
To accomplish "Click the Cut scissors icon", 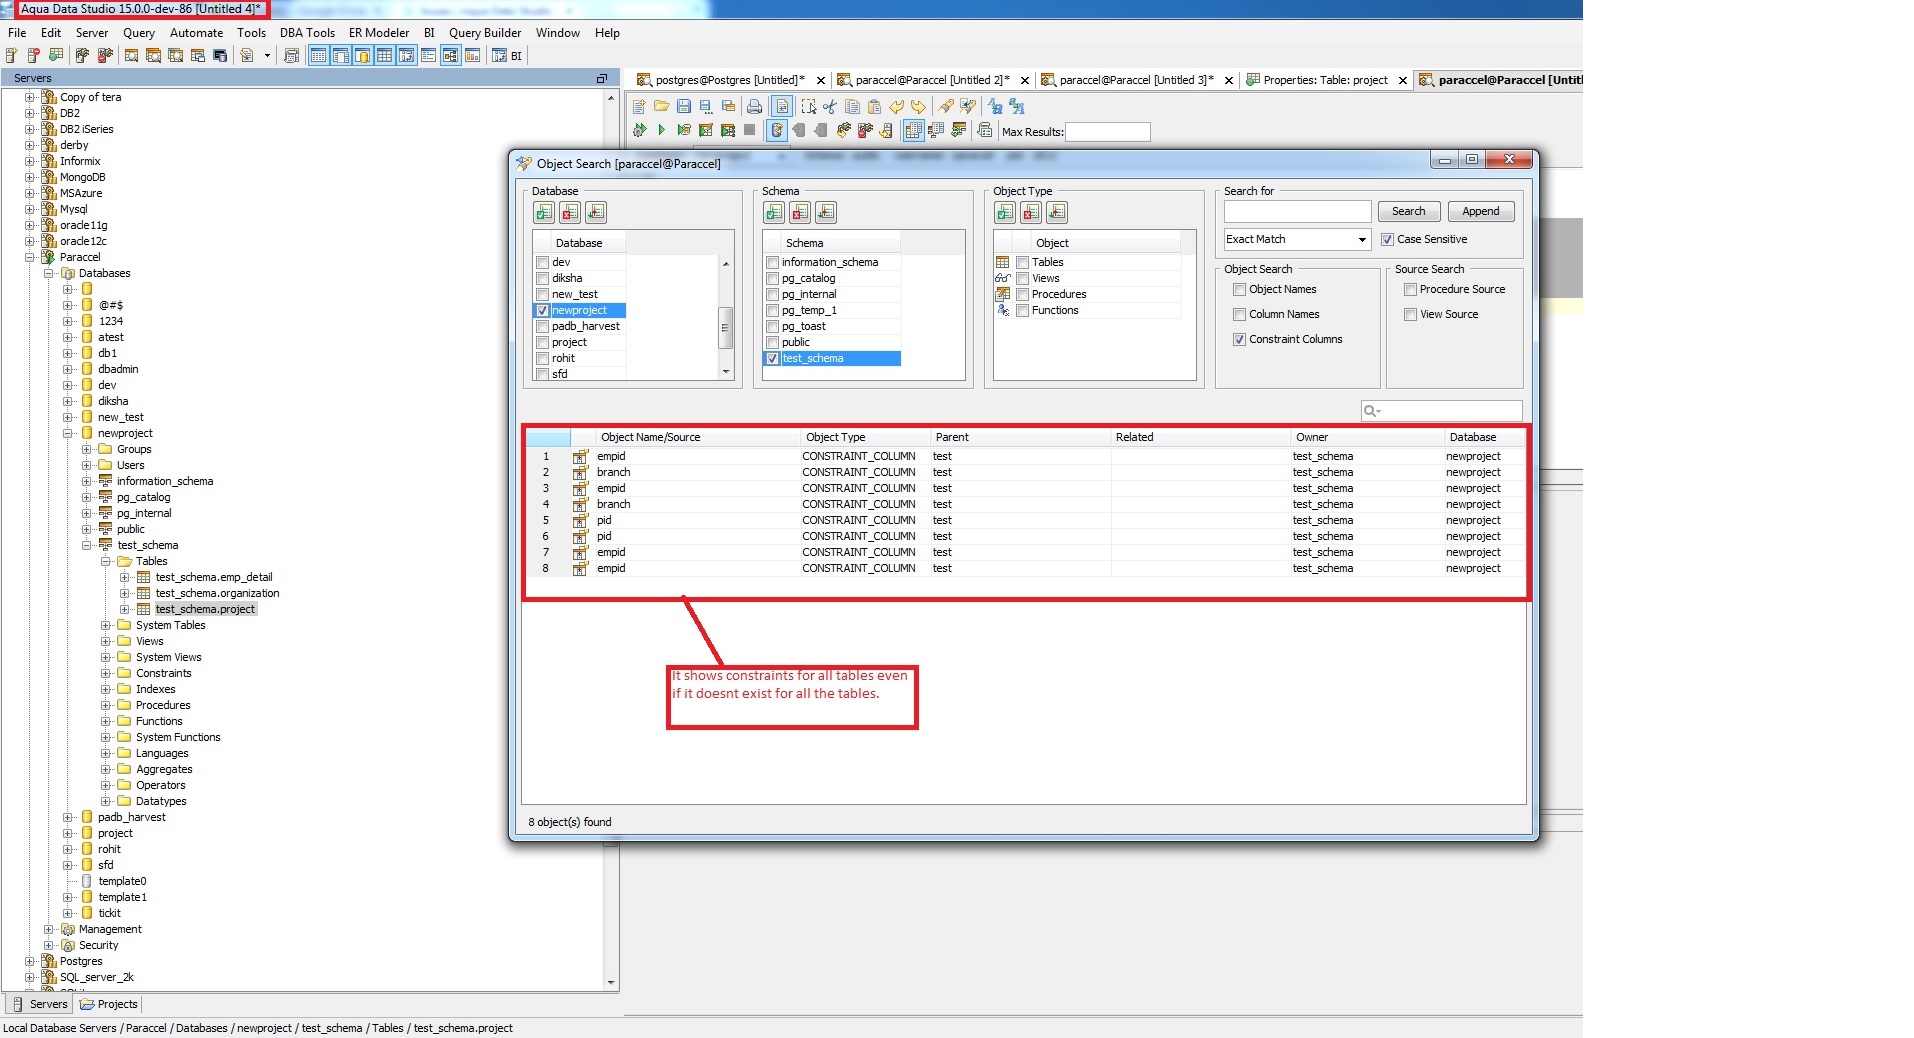I will (x=830, y=106).
